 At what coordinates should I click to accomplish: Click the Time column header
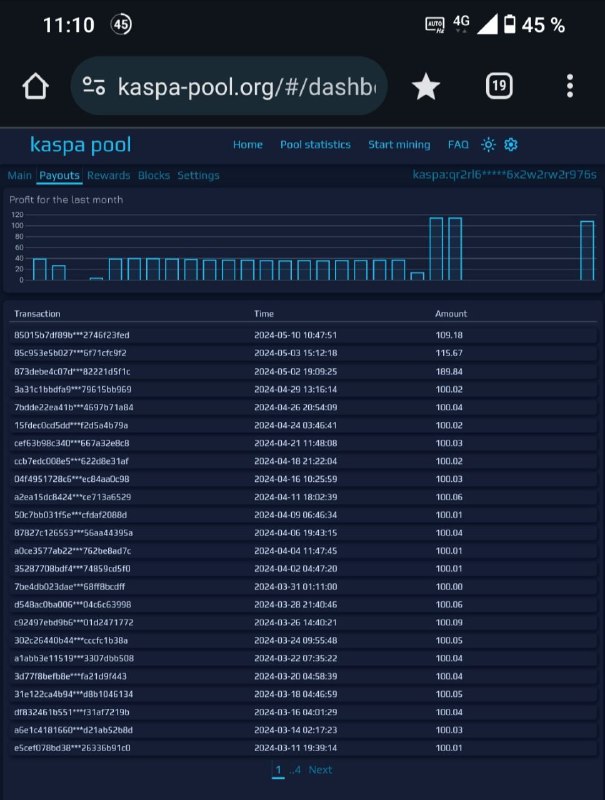[264, 314]
